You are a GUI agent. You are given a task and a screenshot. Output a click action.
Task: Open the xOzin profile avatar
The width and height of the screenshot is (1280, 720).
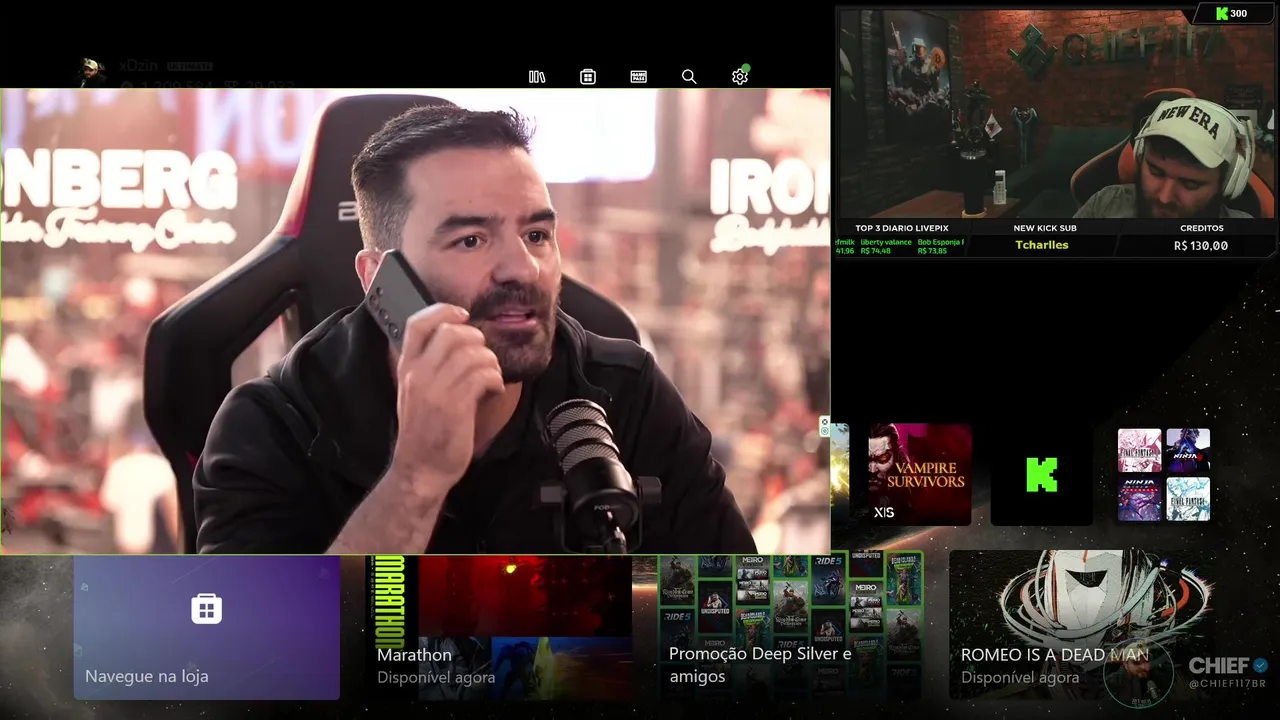click(x=92, y=71)
